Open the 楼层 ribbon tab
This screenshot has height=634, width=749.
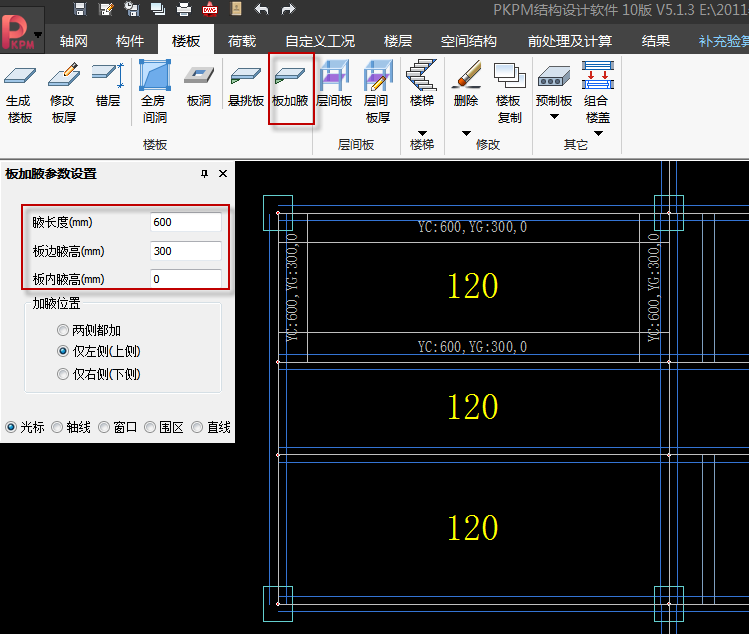point(398,41)
